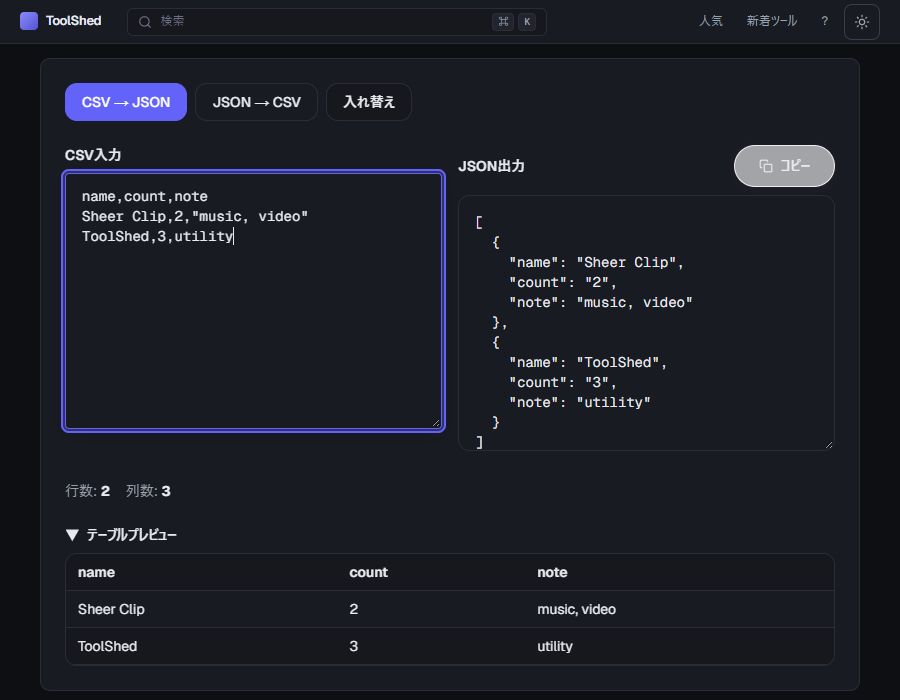900x700 pixels.
Task: Click the 入れ替え swap button
Action: pos(368,102)
